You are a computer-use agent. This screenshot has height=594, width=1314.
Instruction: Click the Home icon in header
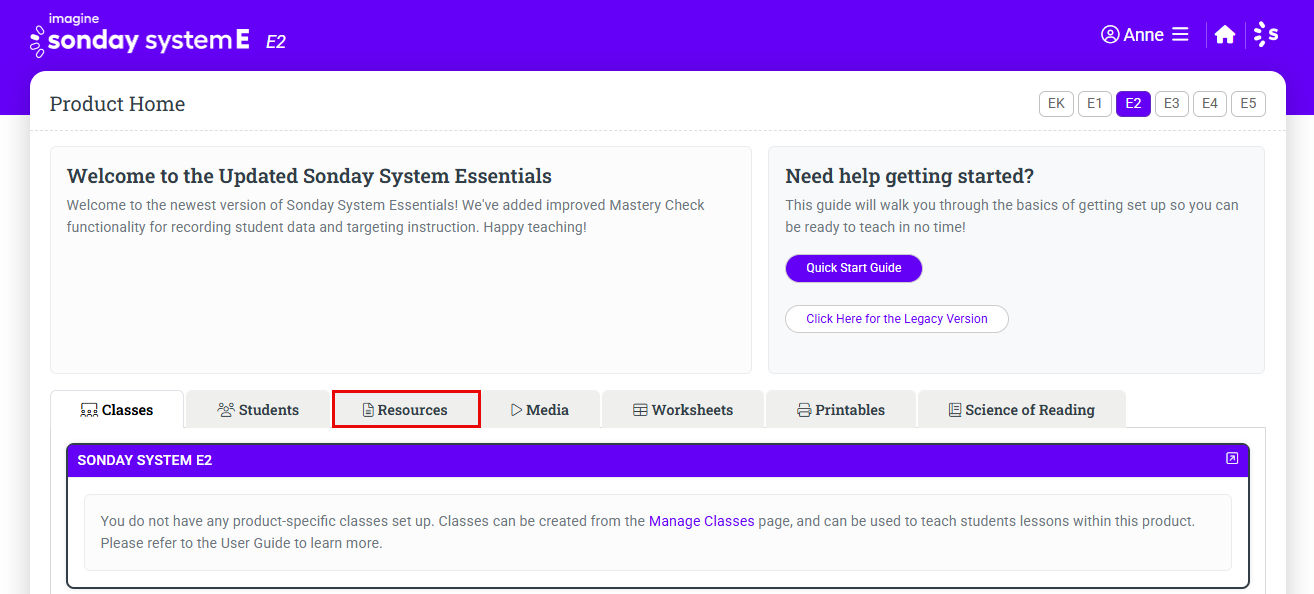pyautogui.click(x=1225, y=35)
